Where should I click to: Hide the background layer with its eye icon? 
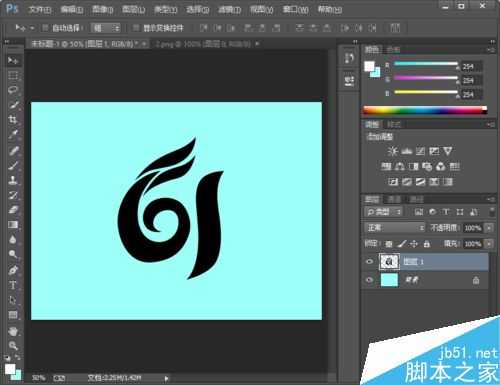tap(369, 280)
